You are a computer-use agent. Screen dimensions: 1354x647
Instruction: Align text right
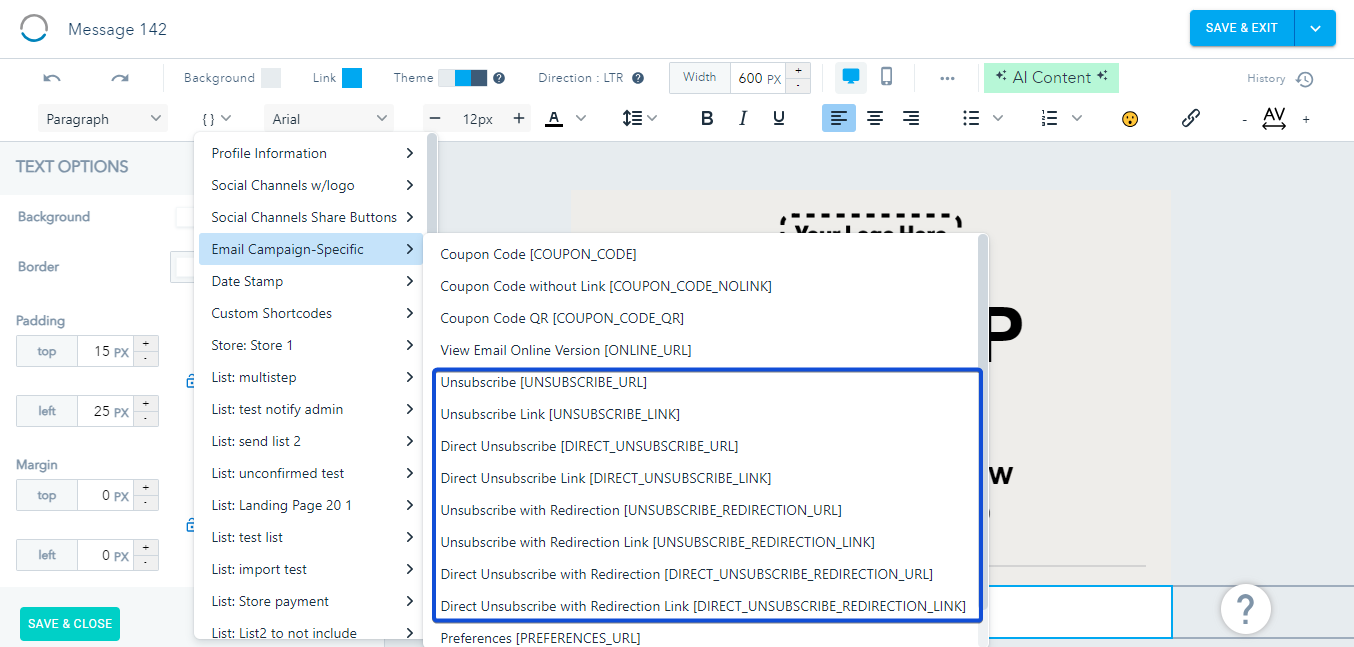pos(911,119)
